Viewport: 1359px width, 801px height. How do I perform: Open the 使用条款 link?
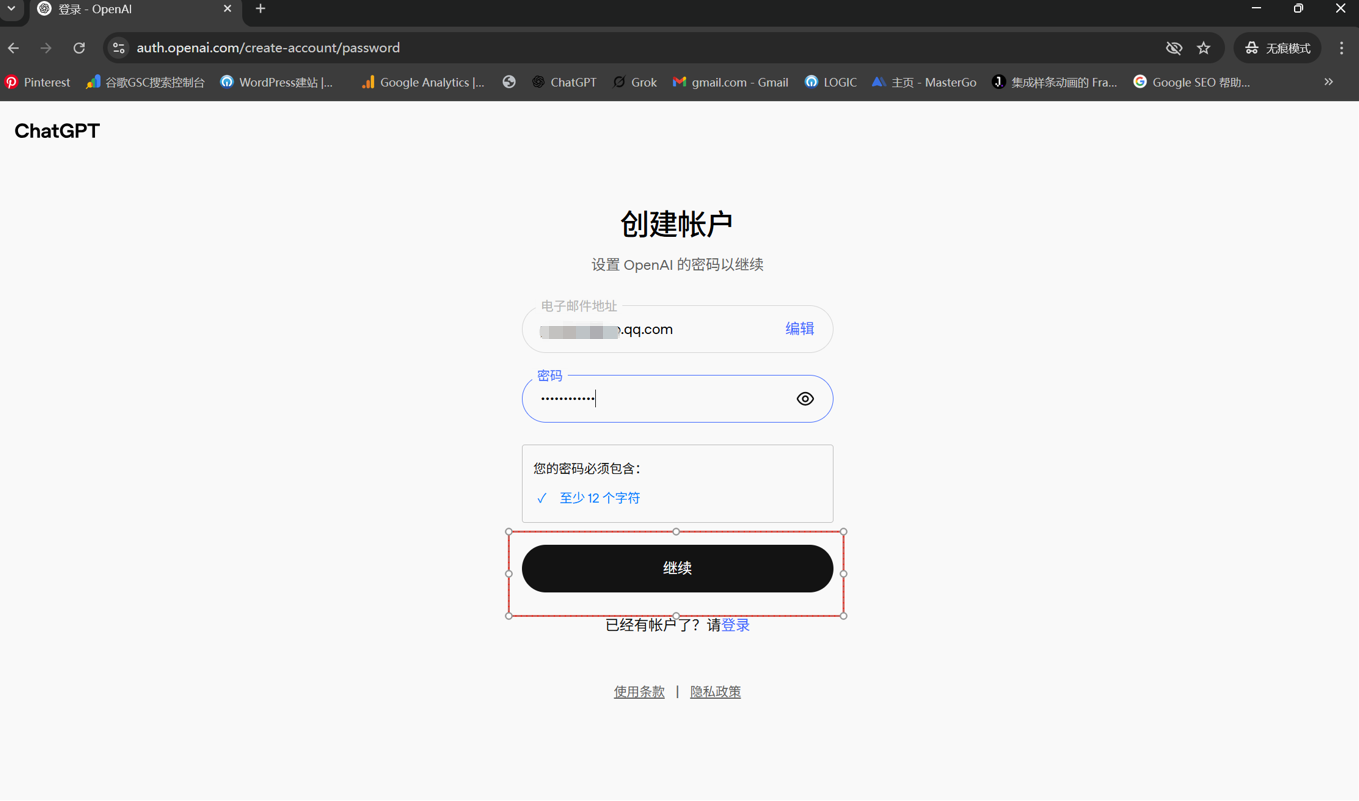click(639, 692)
